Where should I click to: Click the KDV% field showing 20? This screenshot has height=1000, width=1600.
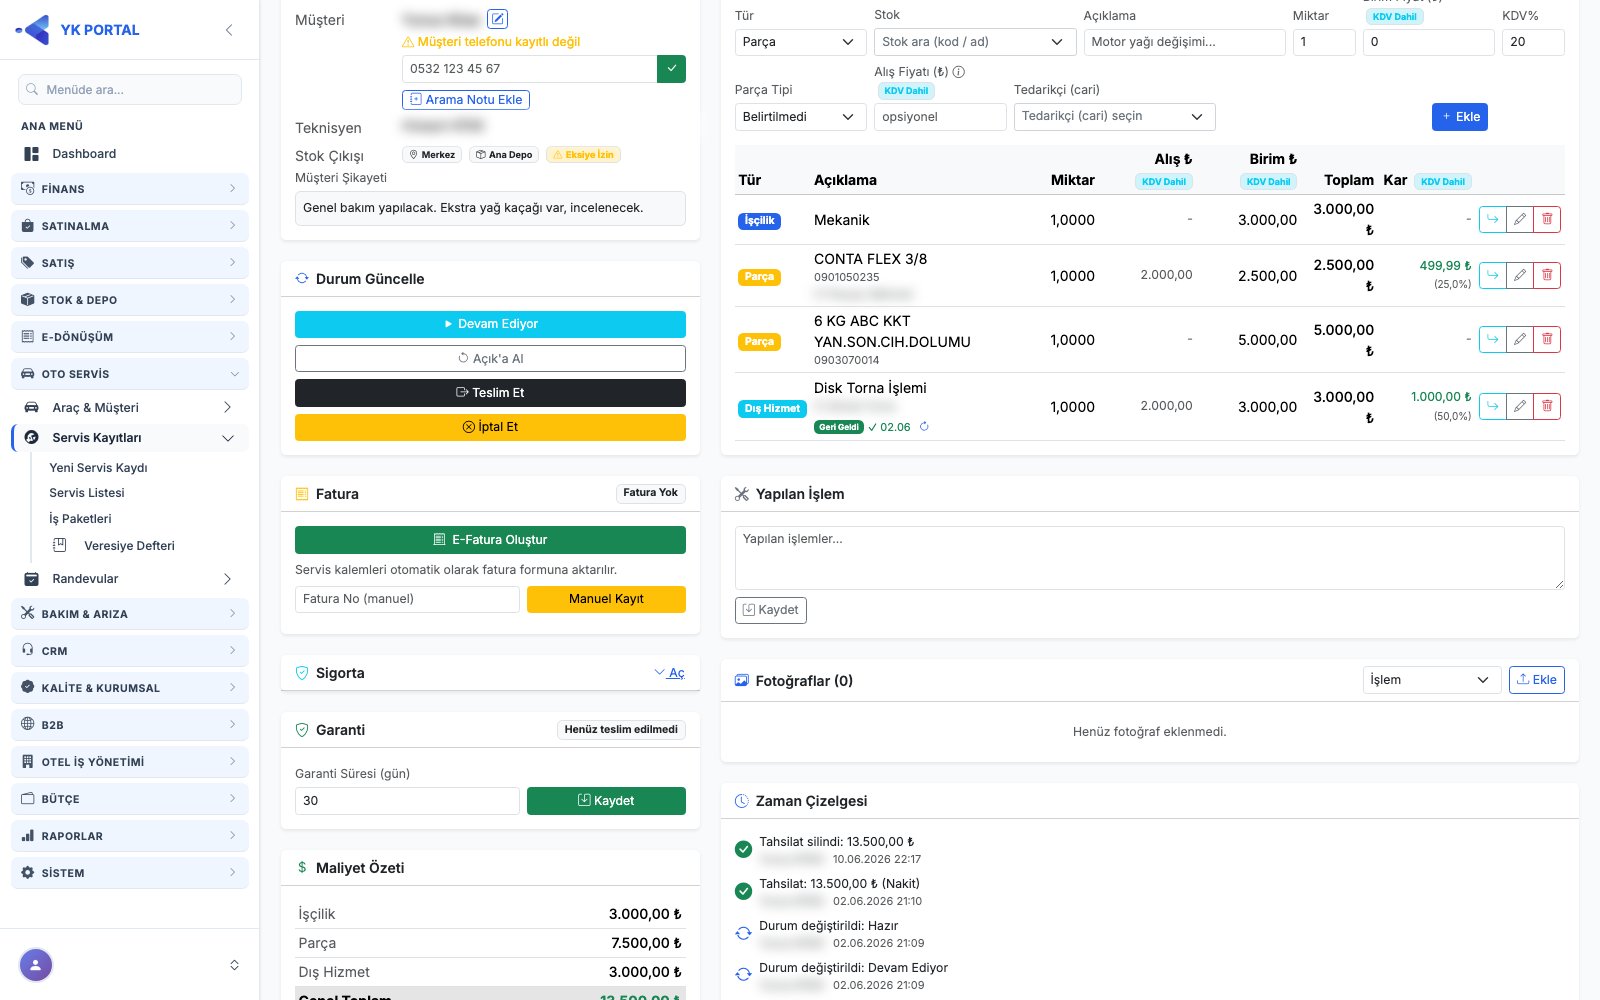pyautogui.click(x=1533, y=42)
